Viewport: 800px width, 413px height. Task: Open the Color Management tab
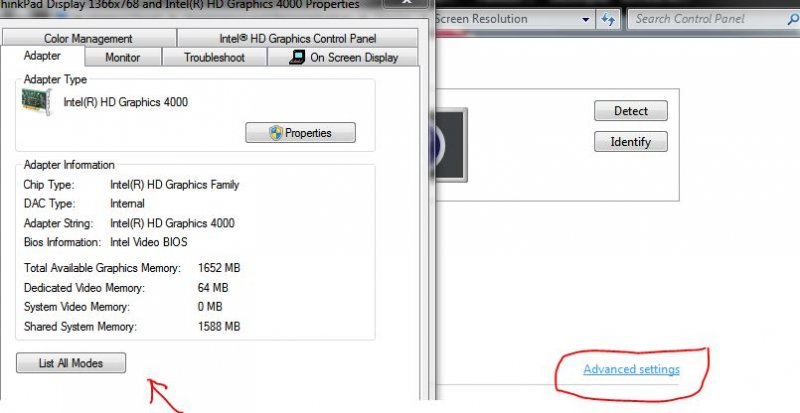[x=89, y=38]
